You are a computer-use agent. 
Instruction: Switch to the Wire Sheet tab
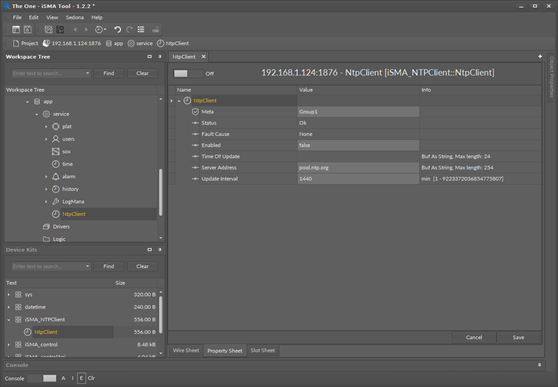pos(186,350)
